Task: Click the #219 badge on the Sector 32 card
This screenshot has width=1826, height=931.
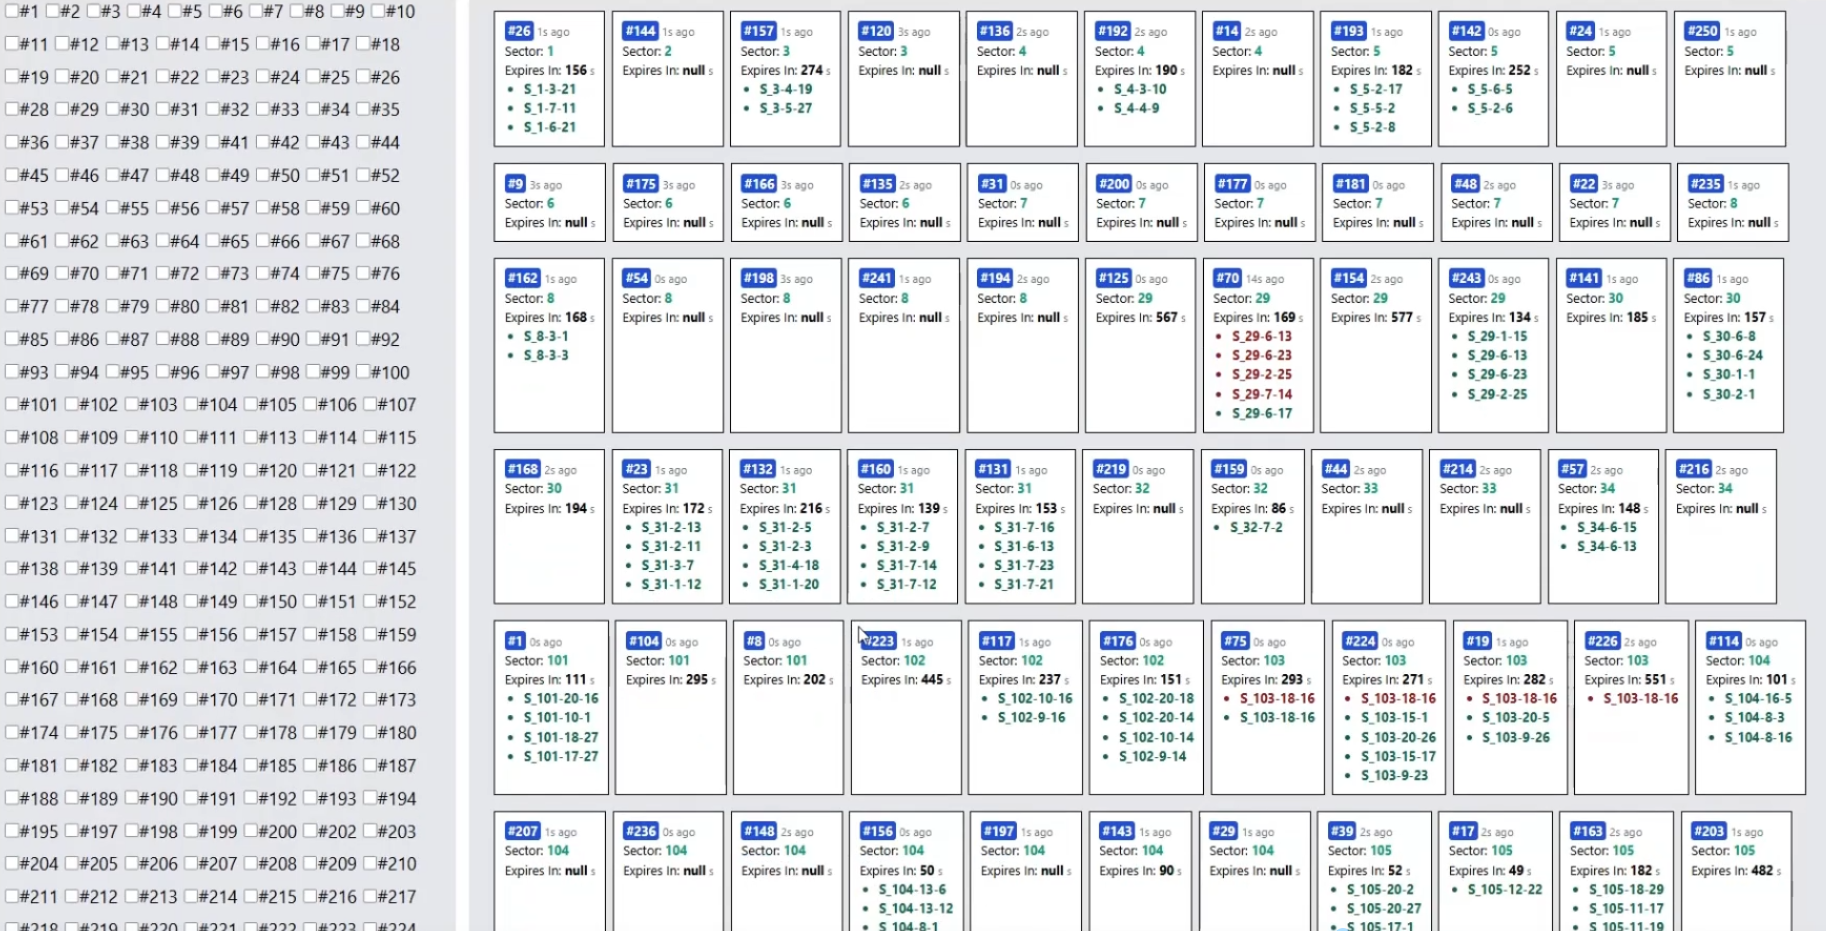Action: [x=1110, y=468]
